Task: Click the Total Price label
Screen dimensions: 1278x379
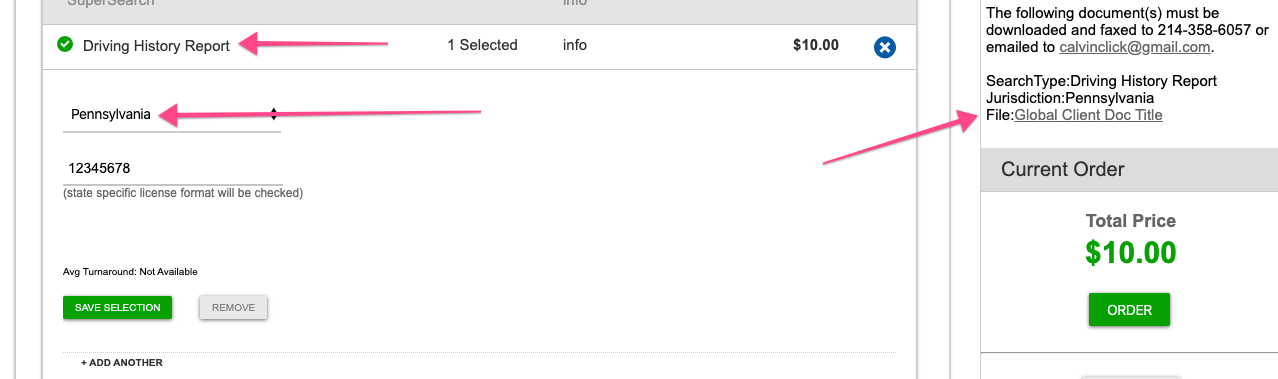Action: 1130,221
